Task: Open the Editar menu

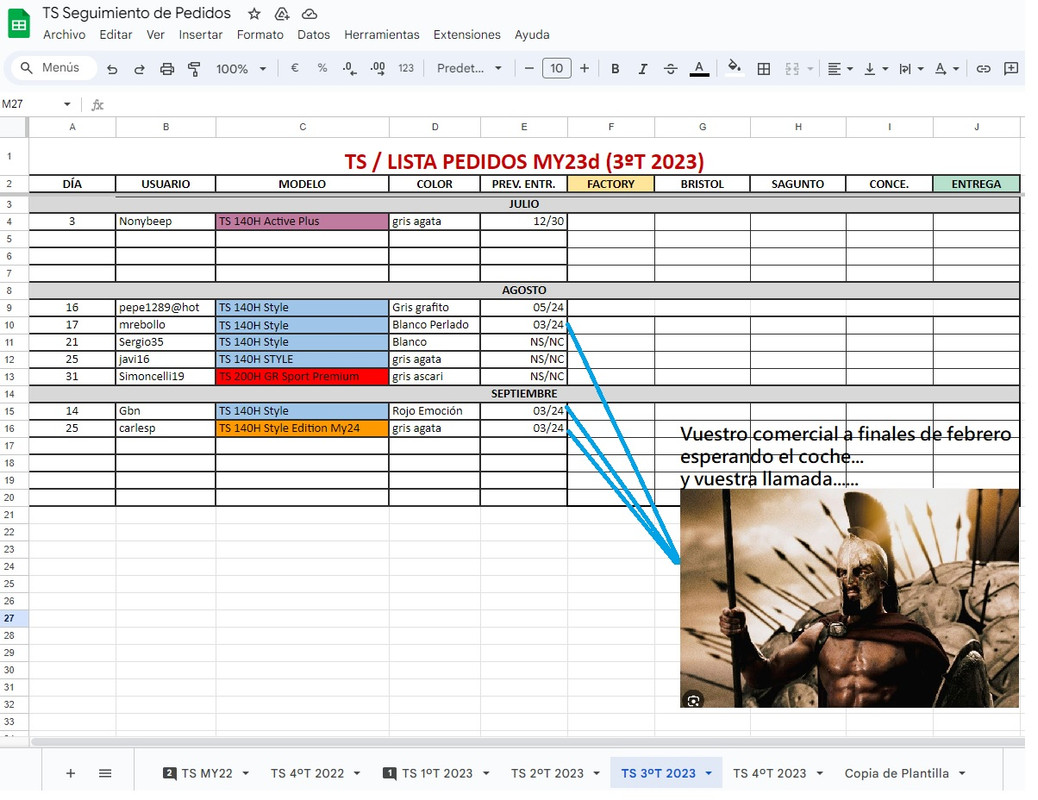Action: [116, 34]
